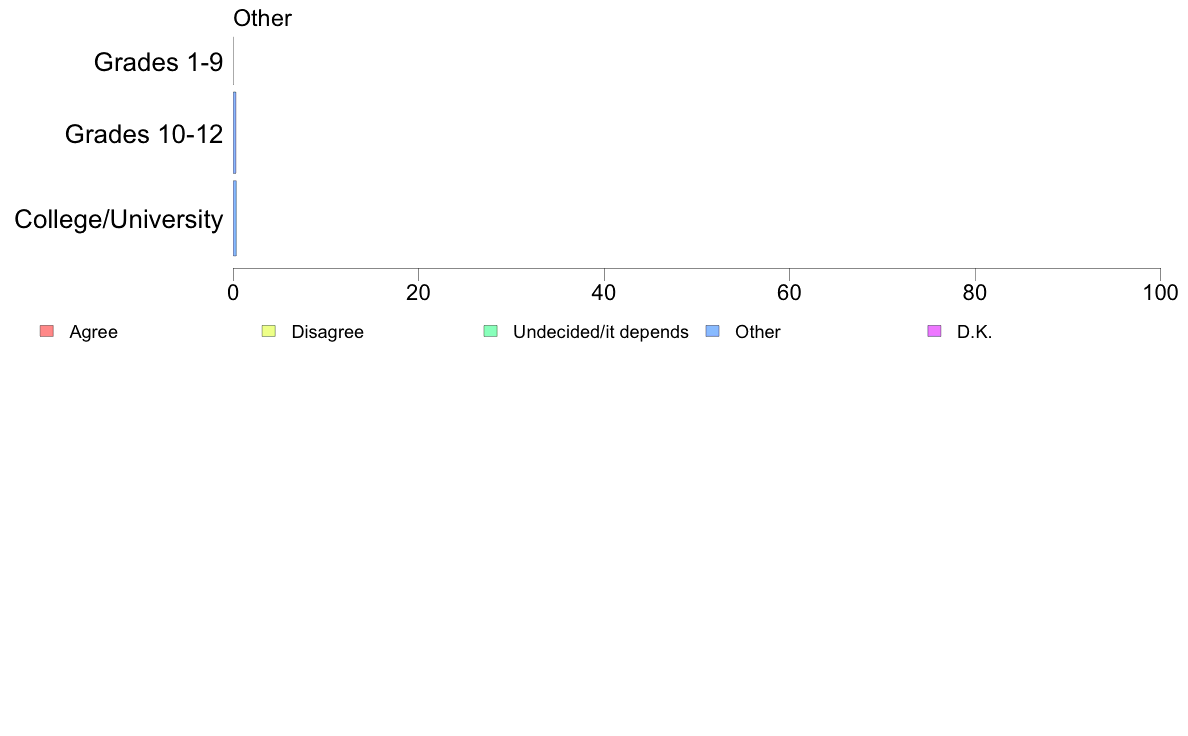Viewport: 1188px width, 736px height.
Task: Select the Agree legend label
Action: click(x=93, y=332)
